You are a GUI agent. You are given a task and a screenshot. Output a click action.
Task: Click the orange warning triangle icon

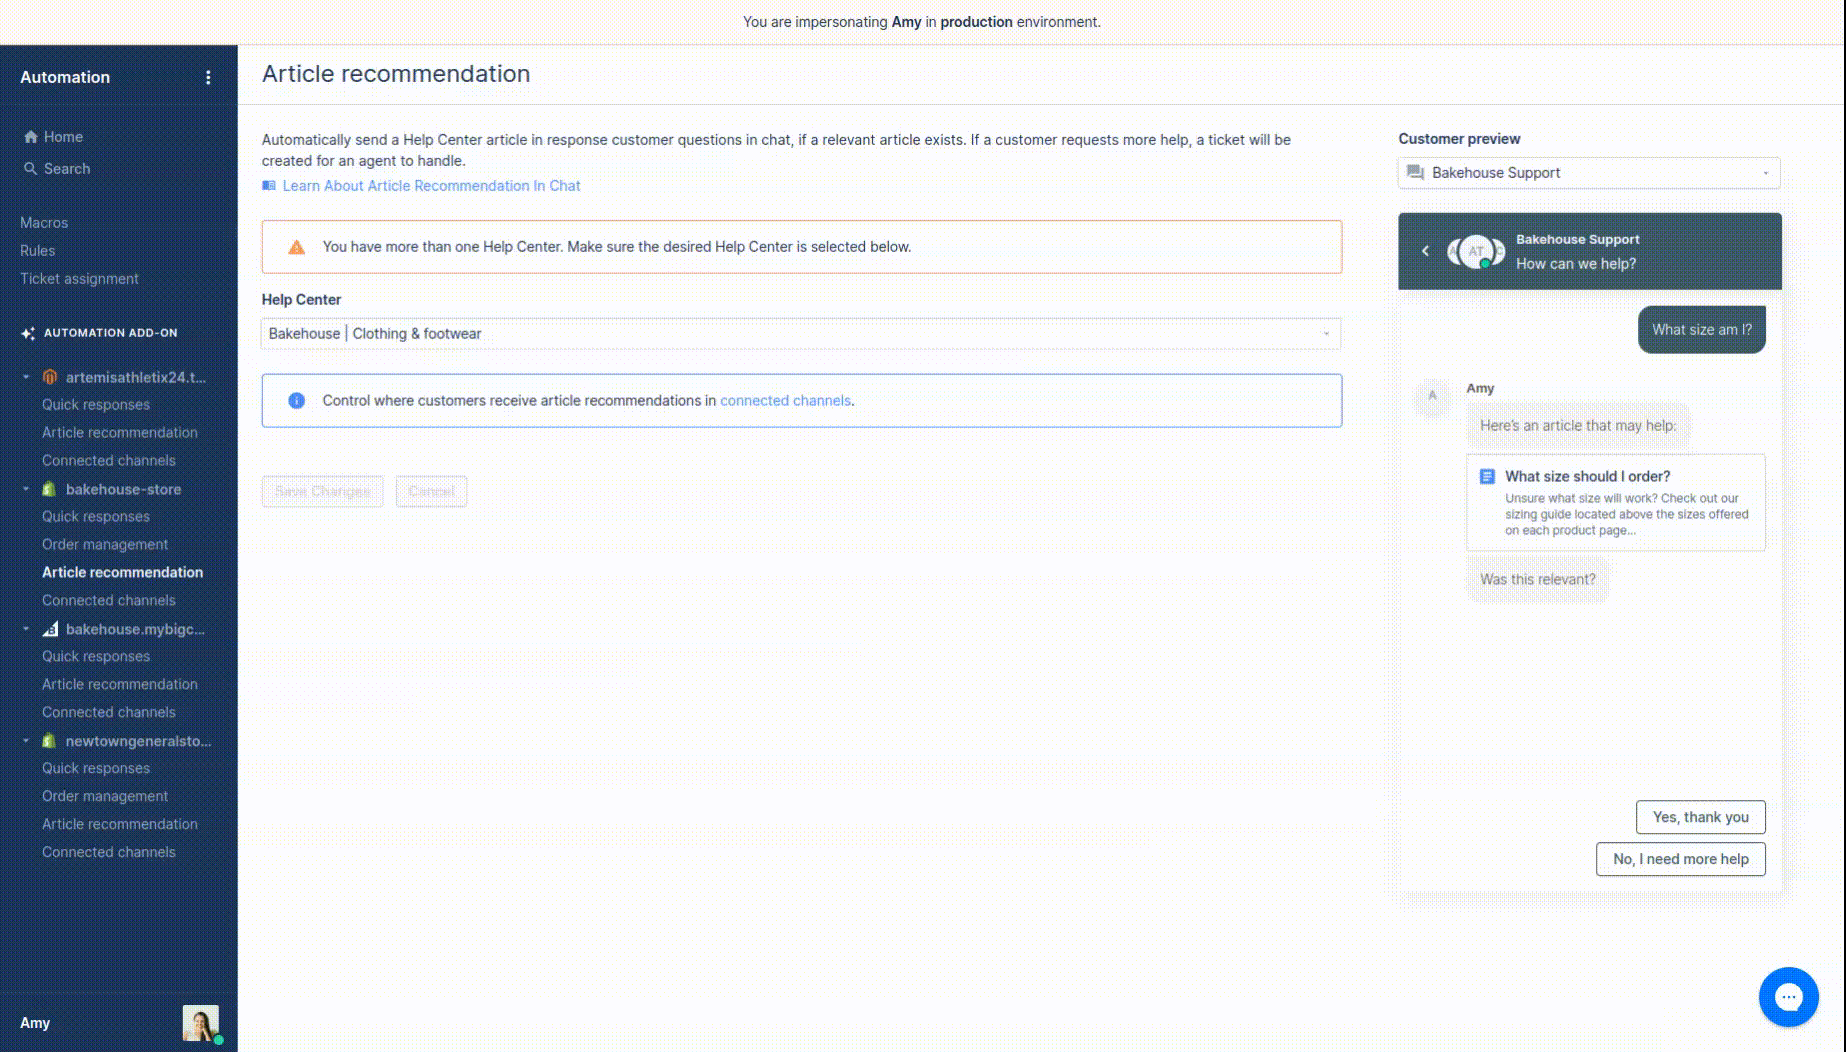tap(297, 247)
